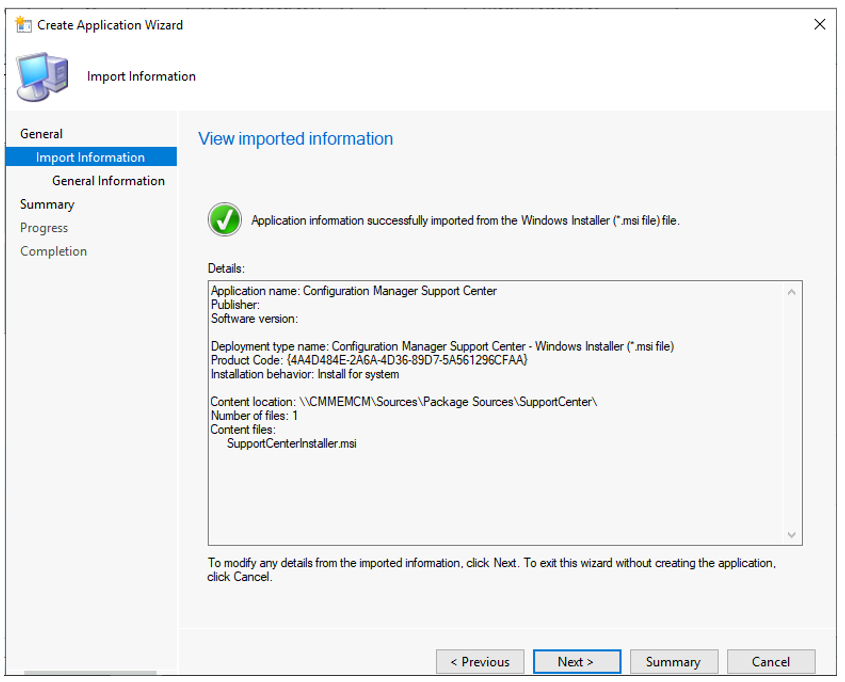This screenshot has width=845, height=682.
Task: Click the Content location path line
Action: point(404,402)
